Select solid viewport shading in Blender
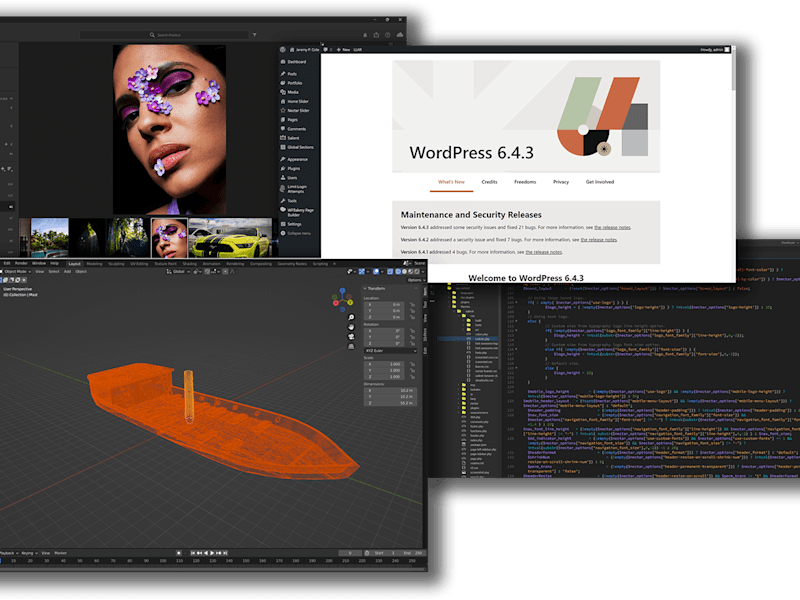The image size is (800, 600). 405,271
